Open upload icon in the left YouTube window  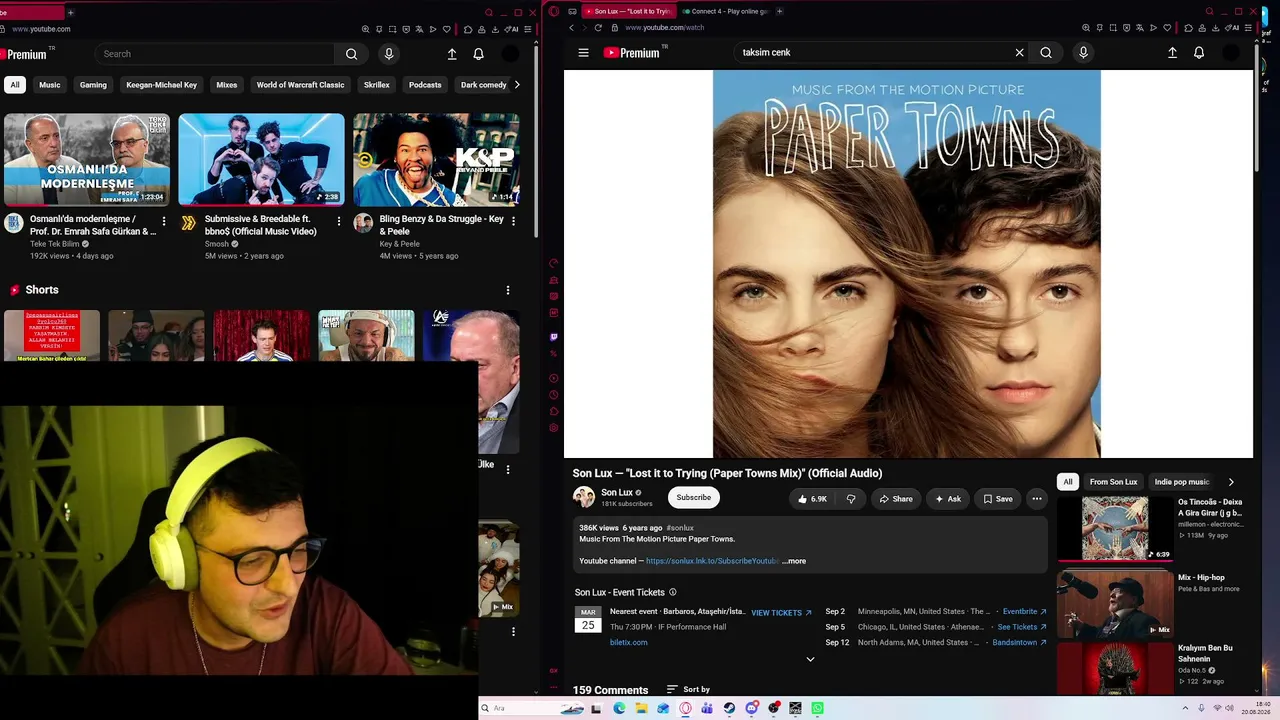[452, 54]
